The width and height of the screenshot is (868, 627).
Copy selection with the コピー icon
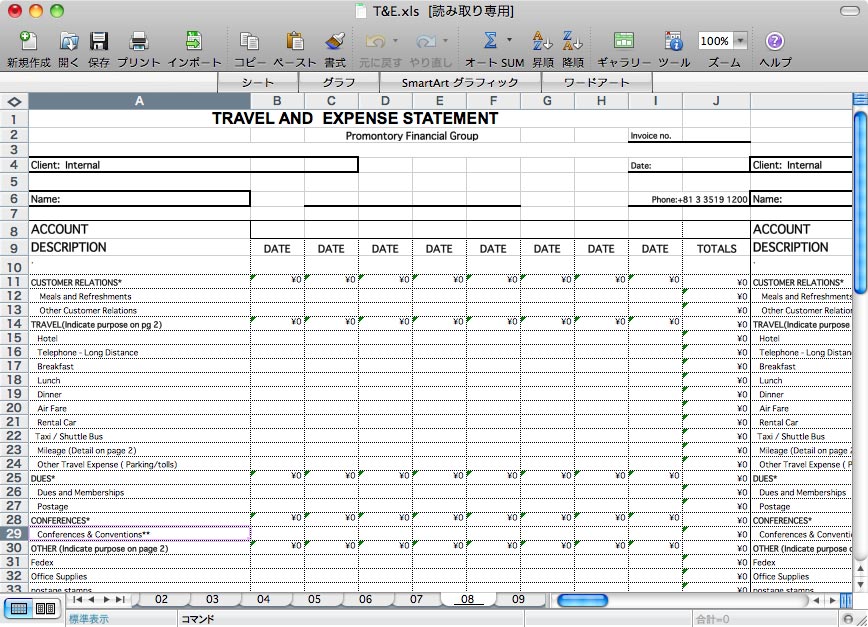pyautogui.click(x=249, y=42)
